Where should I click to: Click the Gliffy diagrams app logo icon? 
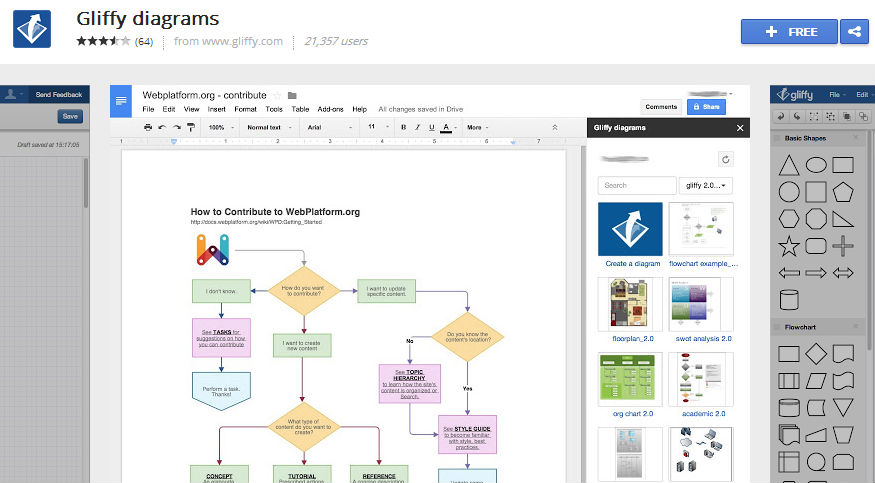point(32,29)
